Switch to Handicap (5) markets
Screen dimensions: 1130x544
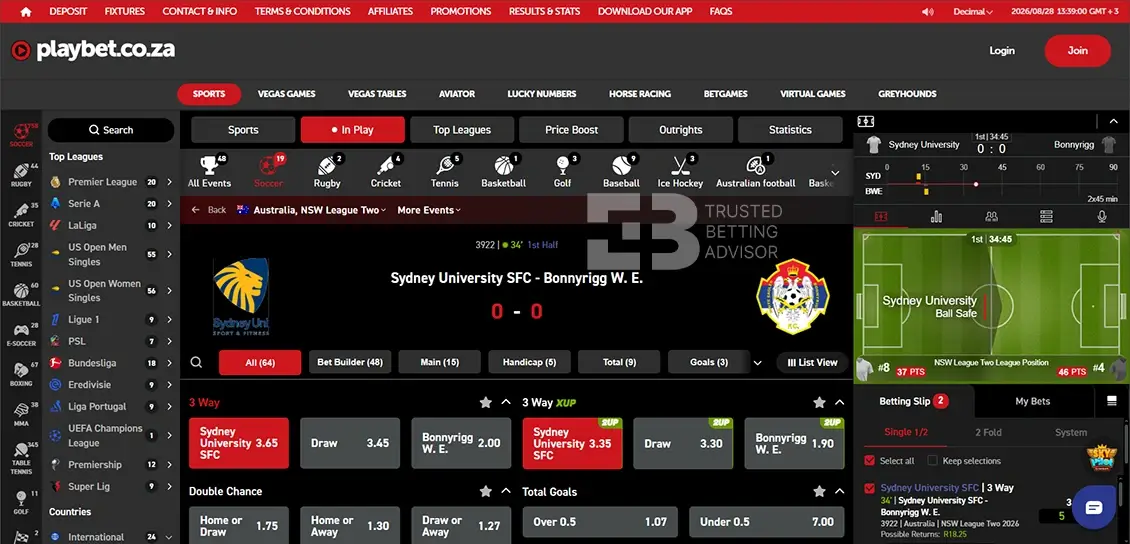pos(530,362)
